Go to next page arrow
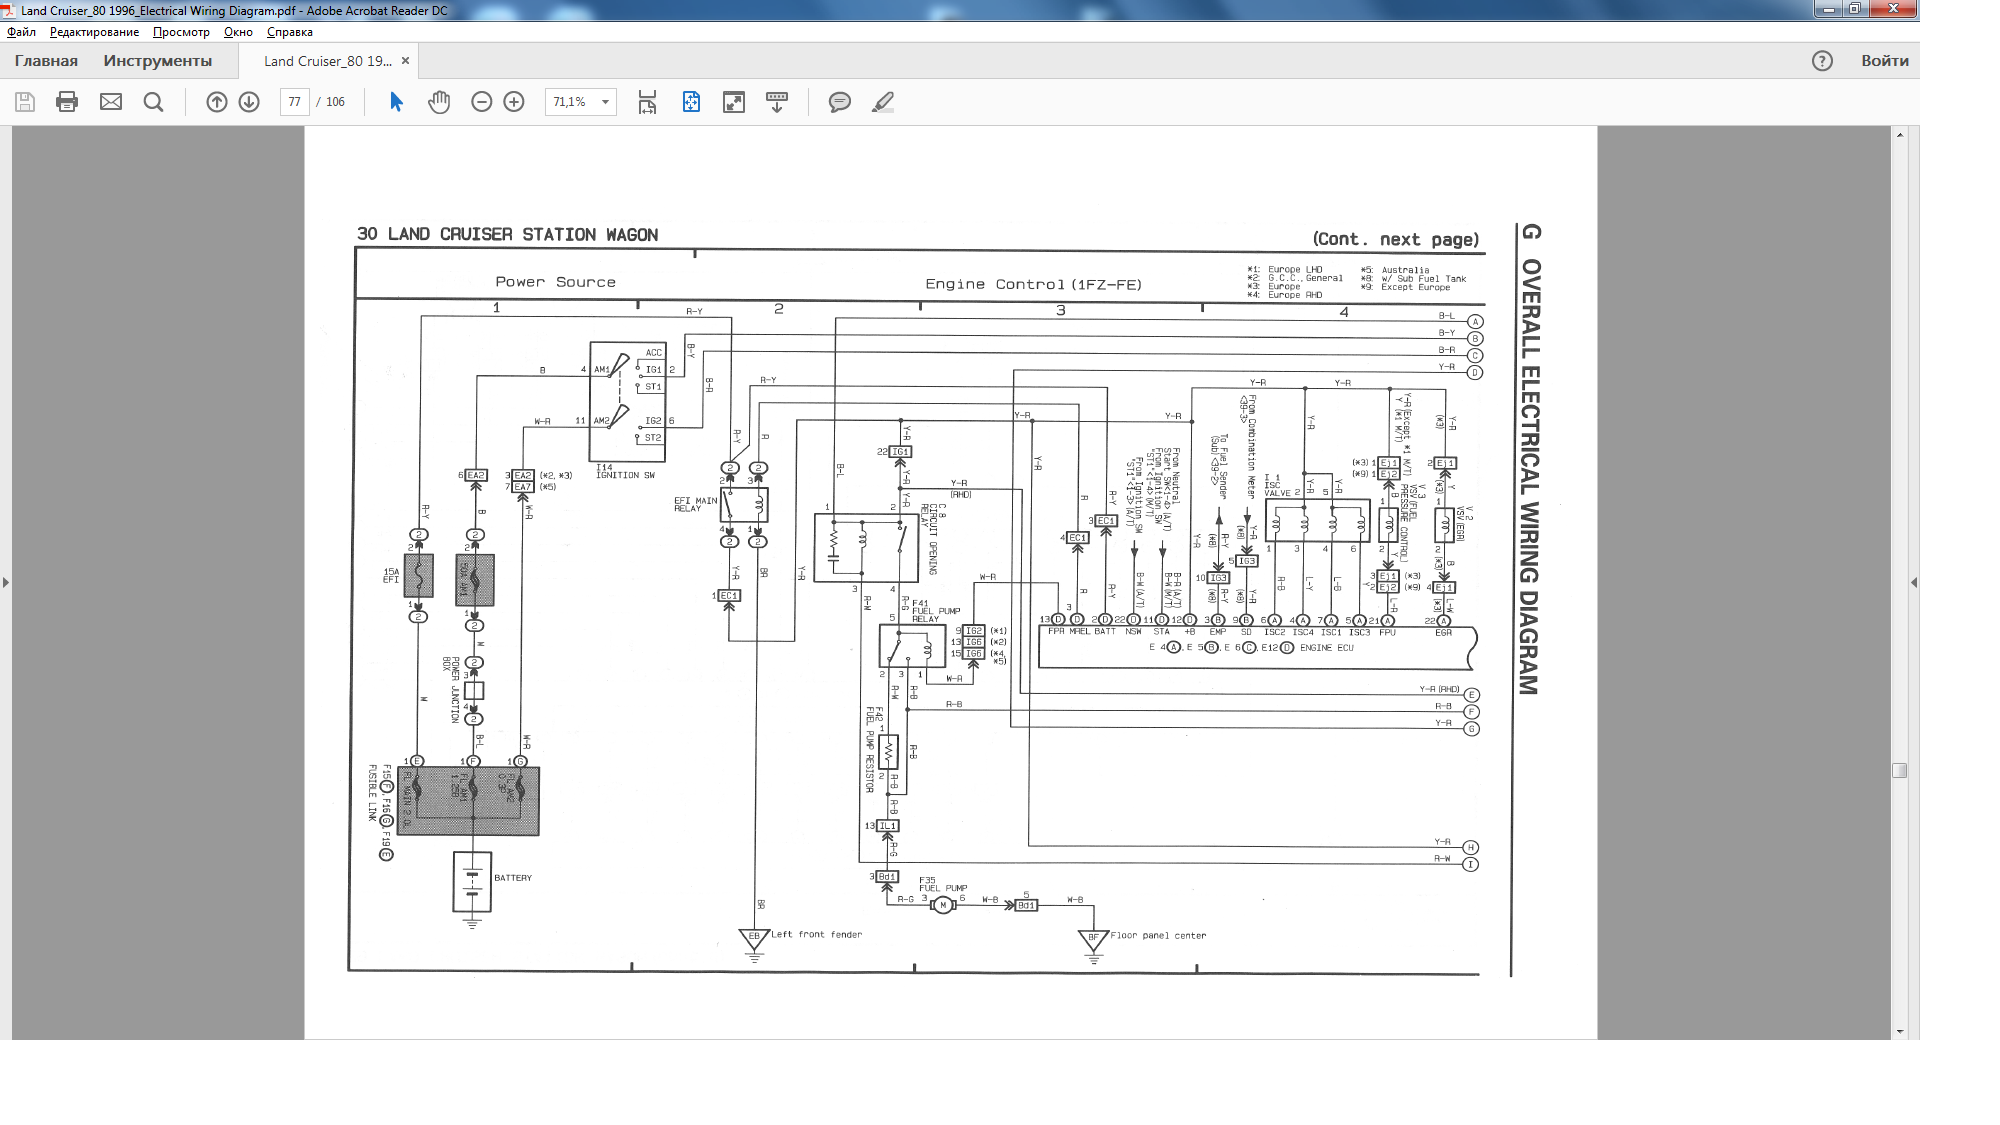 pyautogui.click(x=249, y=102)
